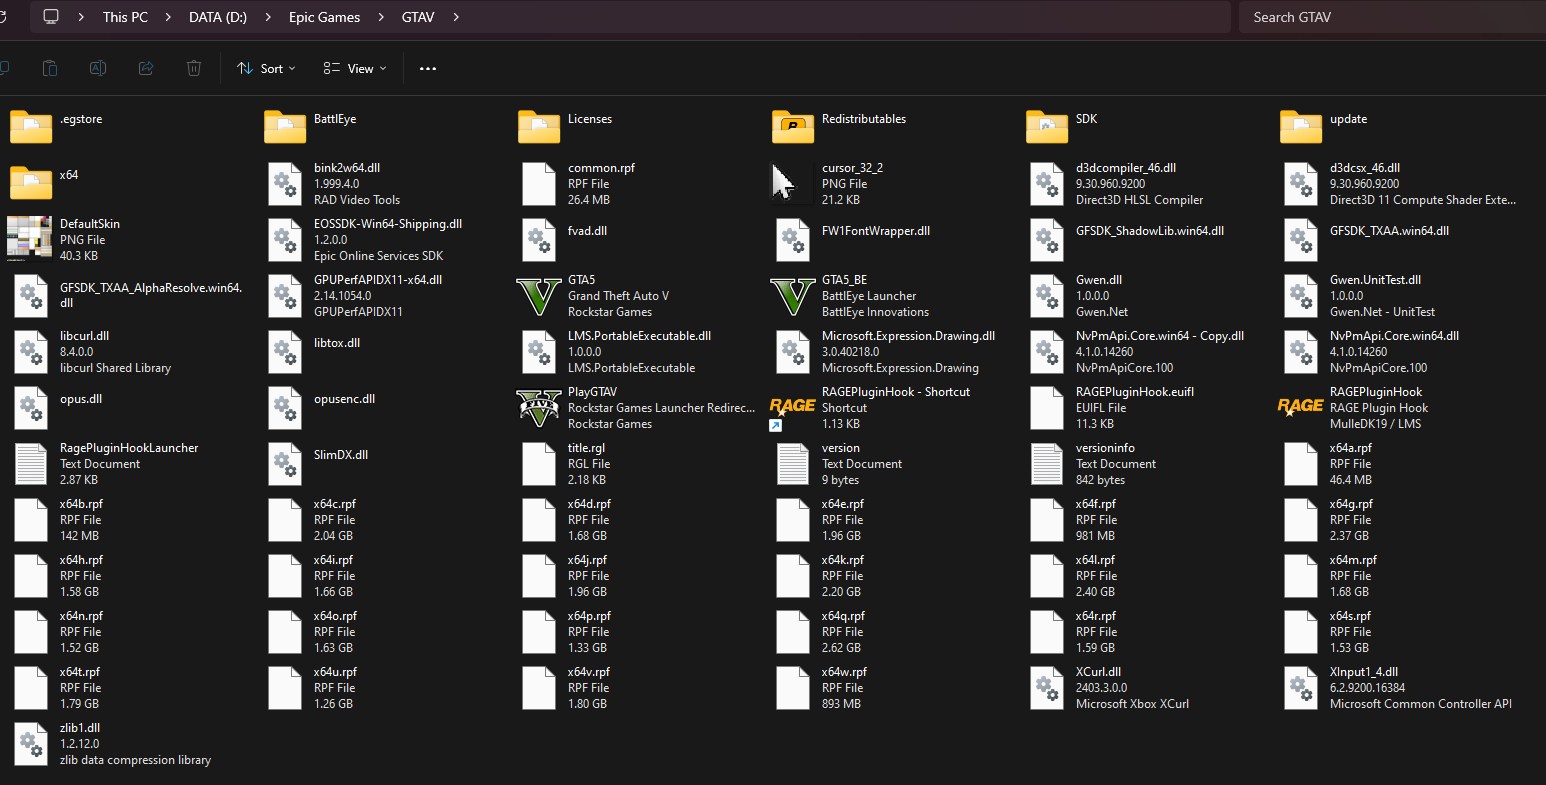Open the See more ellipsis menu

coord(428,68)
